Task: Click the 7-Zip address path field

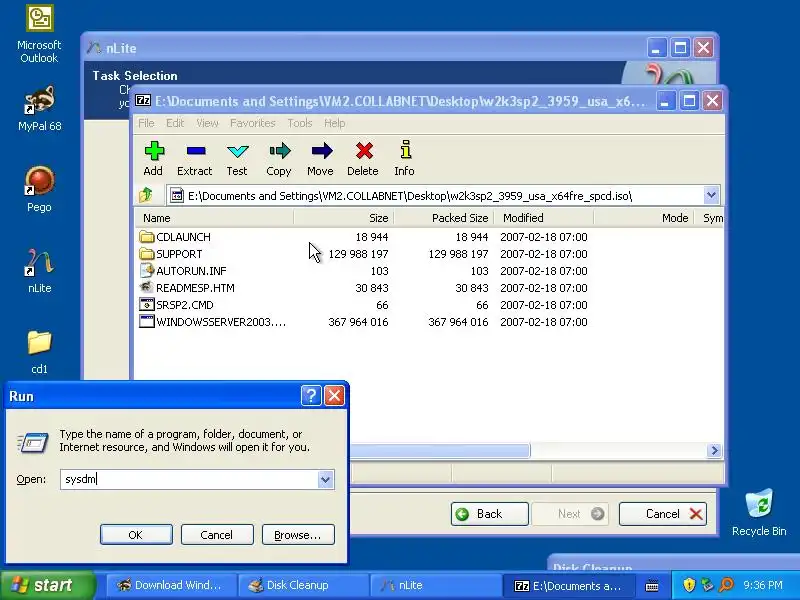Action: pos(436,195)
